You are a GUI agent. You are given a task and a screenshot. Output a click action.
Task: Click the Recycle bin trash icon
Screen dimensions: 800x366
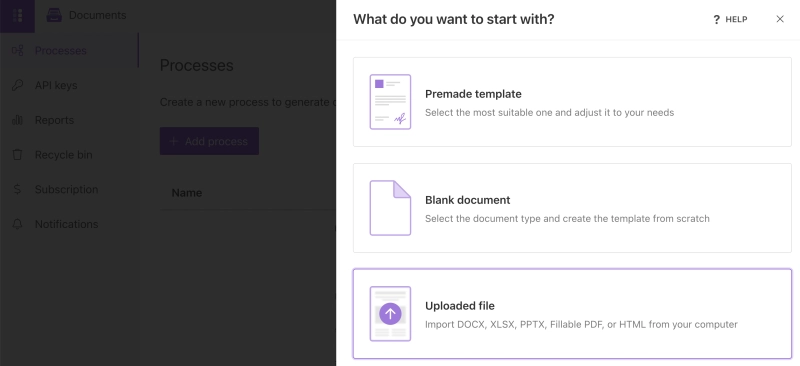click(x=18, y=155)
